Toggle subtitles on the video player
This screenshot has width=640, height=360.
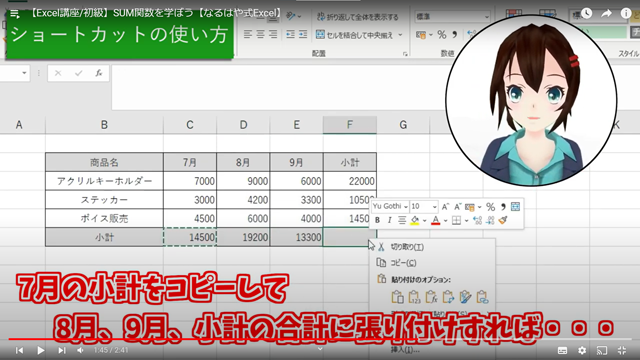point(562,350)
